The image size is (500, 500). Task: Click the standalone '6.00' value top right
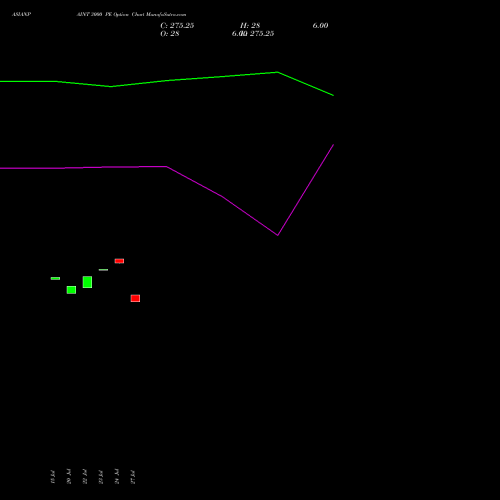(320, 26)
